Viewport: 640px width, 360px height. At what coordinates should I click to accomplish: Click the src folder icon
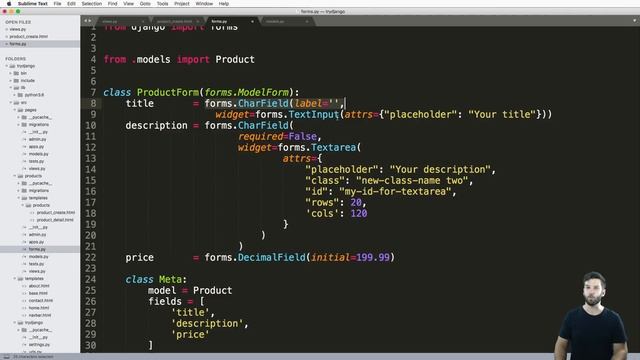coord(16,102)
